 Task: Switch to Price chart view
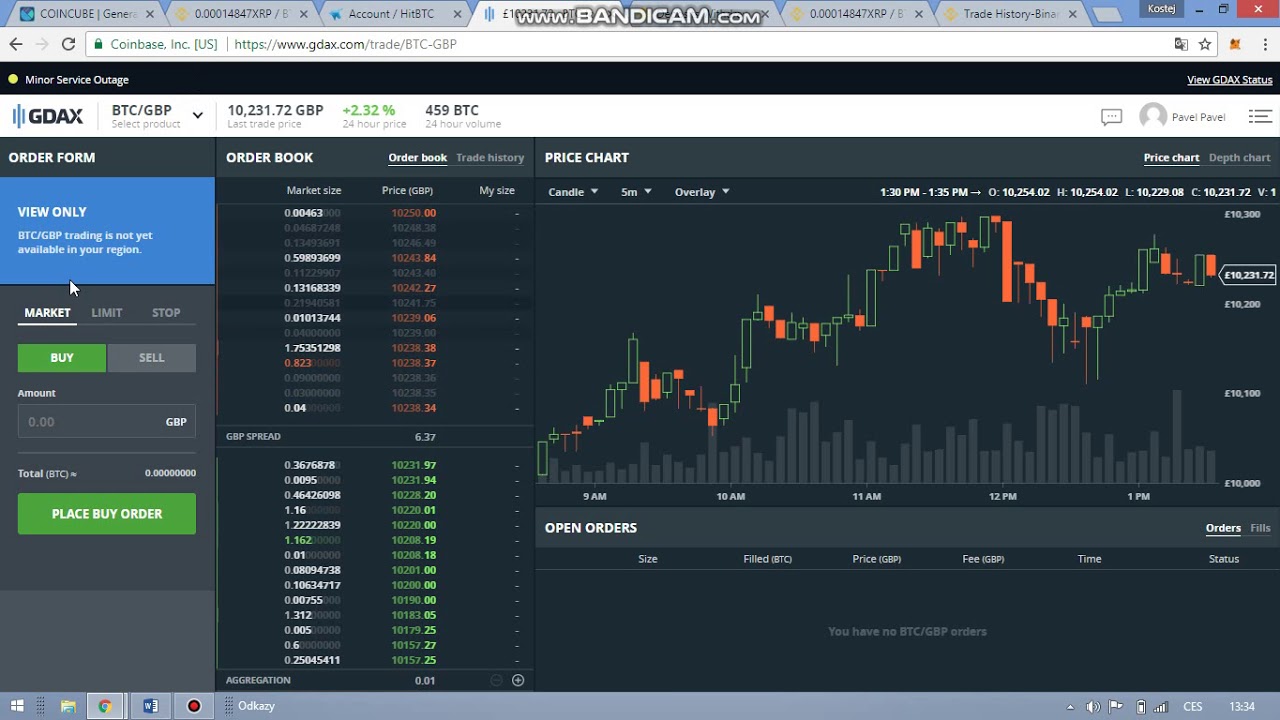coord(1171,158)
